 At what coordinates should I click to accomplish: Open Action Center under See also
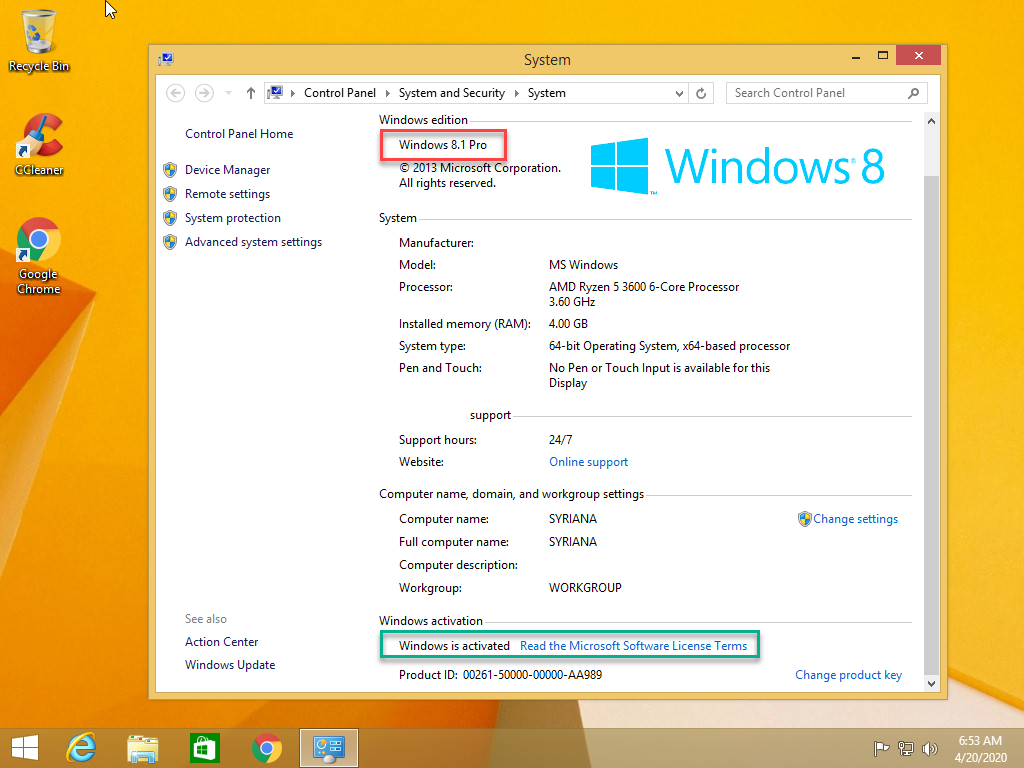221,642
